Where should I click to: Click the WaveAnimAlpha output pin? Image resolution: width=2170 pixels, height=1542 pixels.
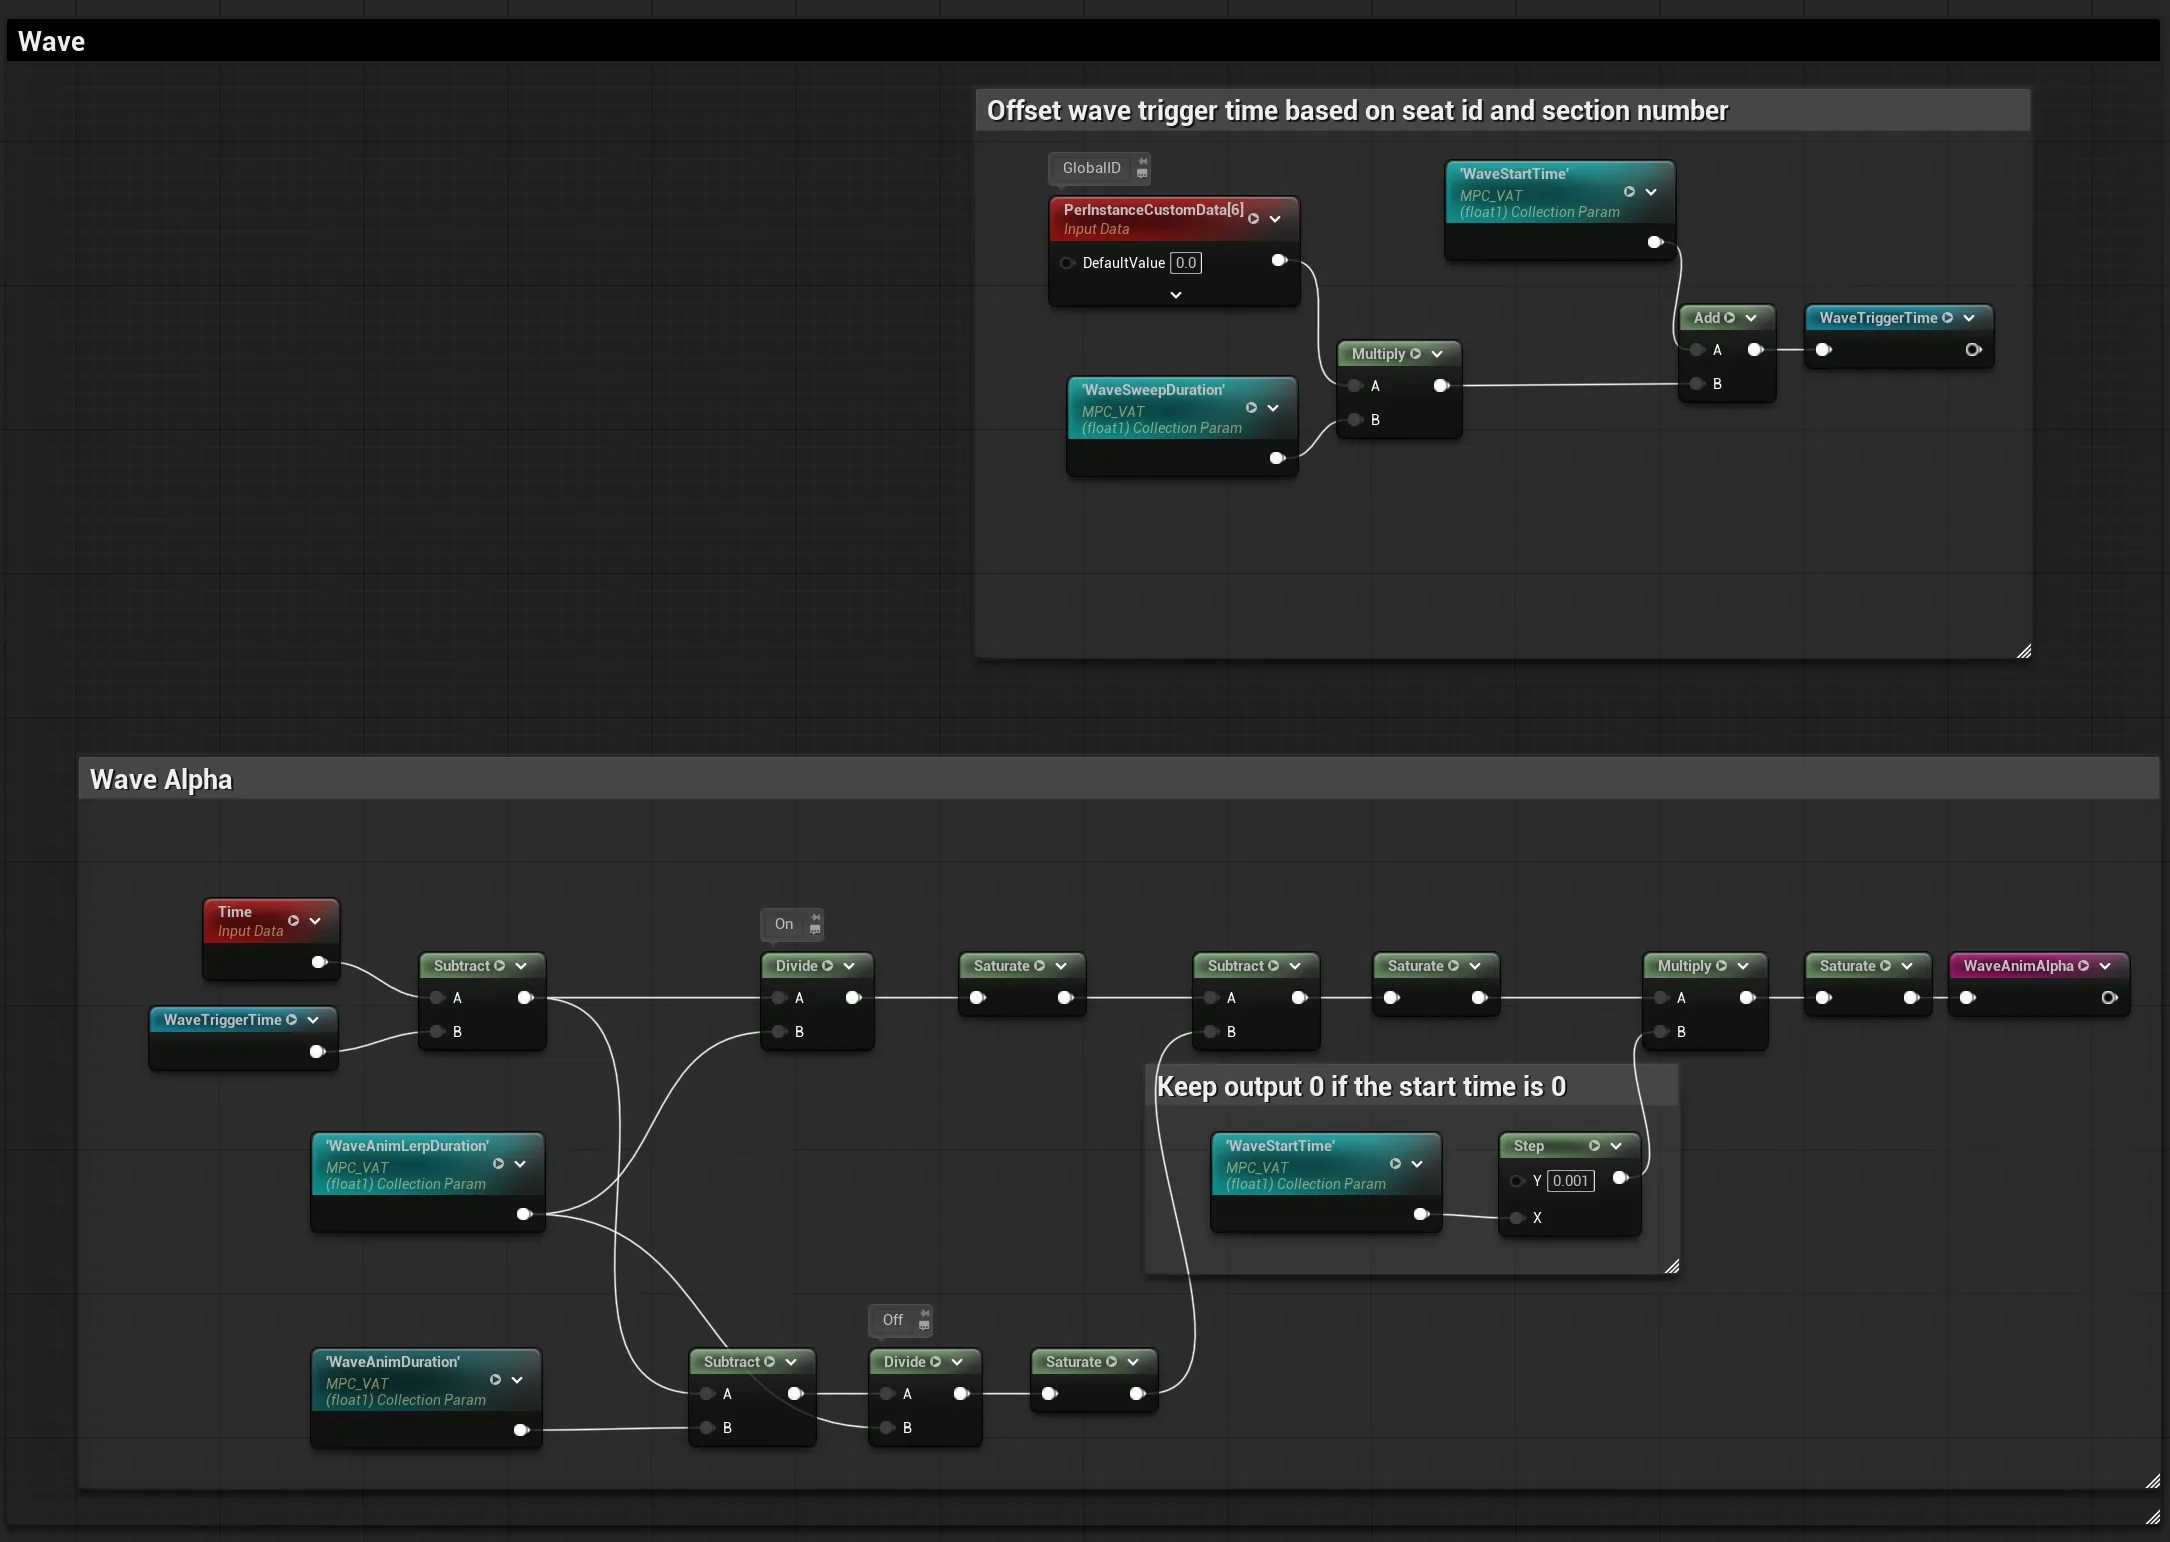[2109, 998]
